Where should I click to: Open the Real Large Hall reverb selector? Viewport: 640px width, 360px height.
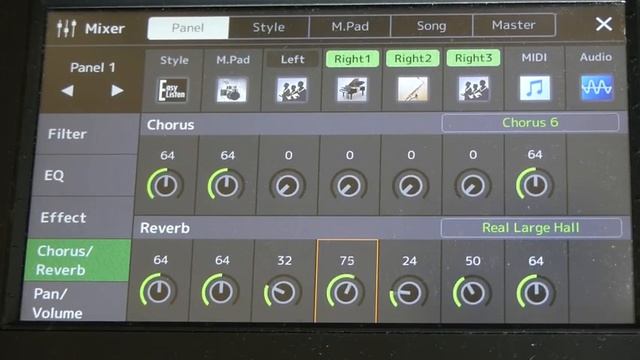[531, 228]
